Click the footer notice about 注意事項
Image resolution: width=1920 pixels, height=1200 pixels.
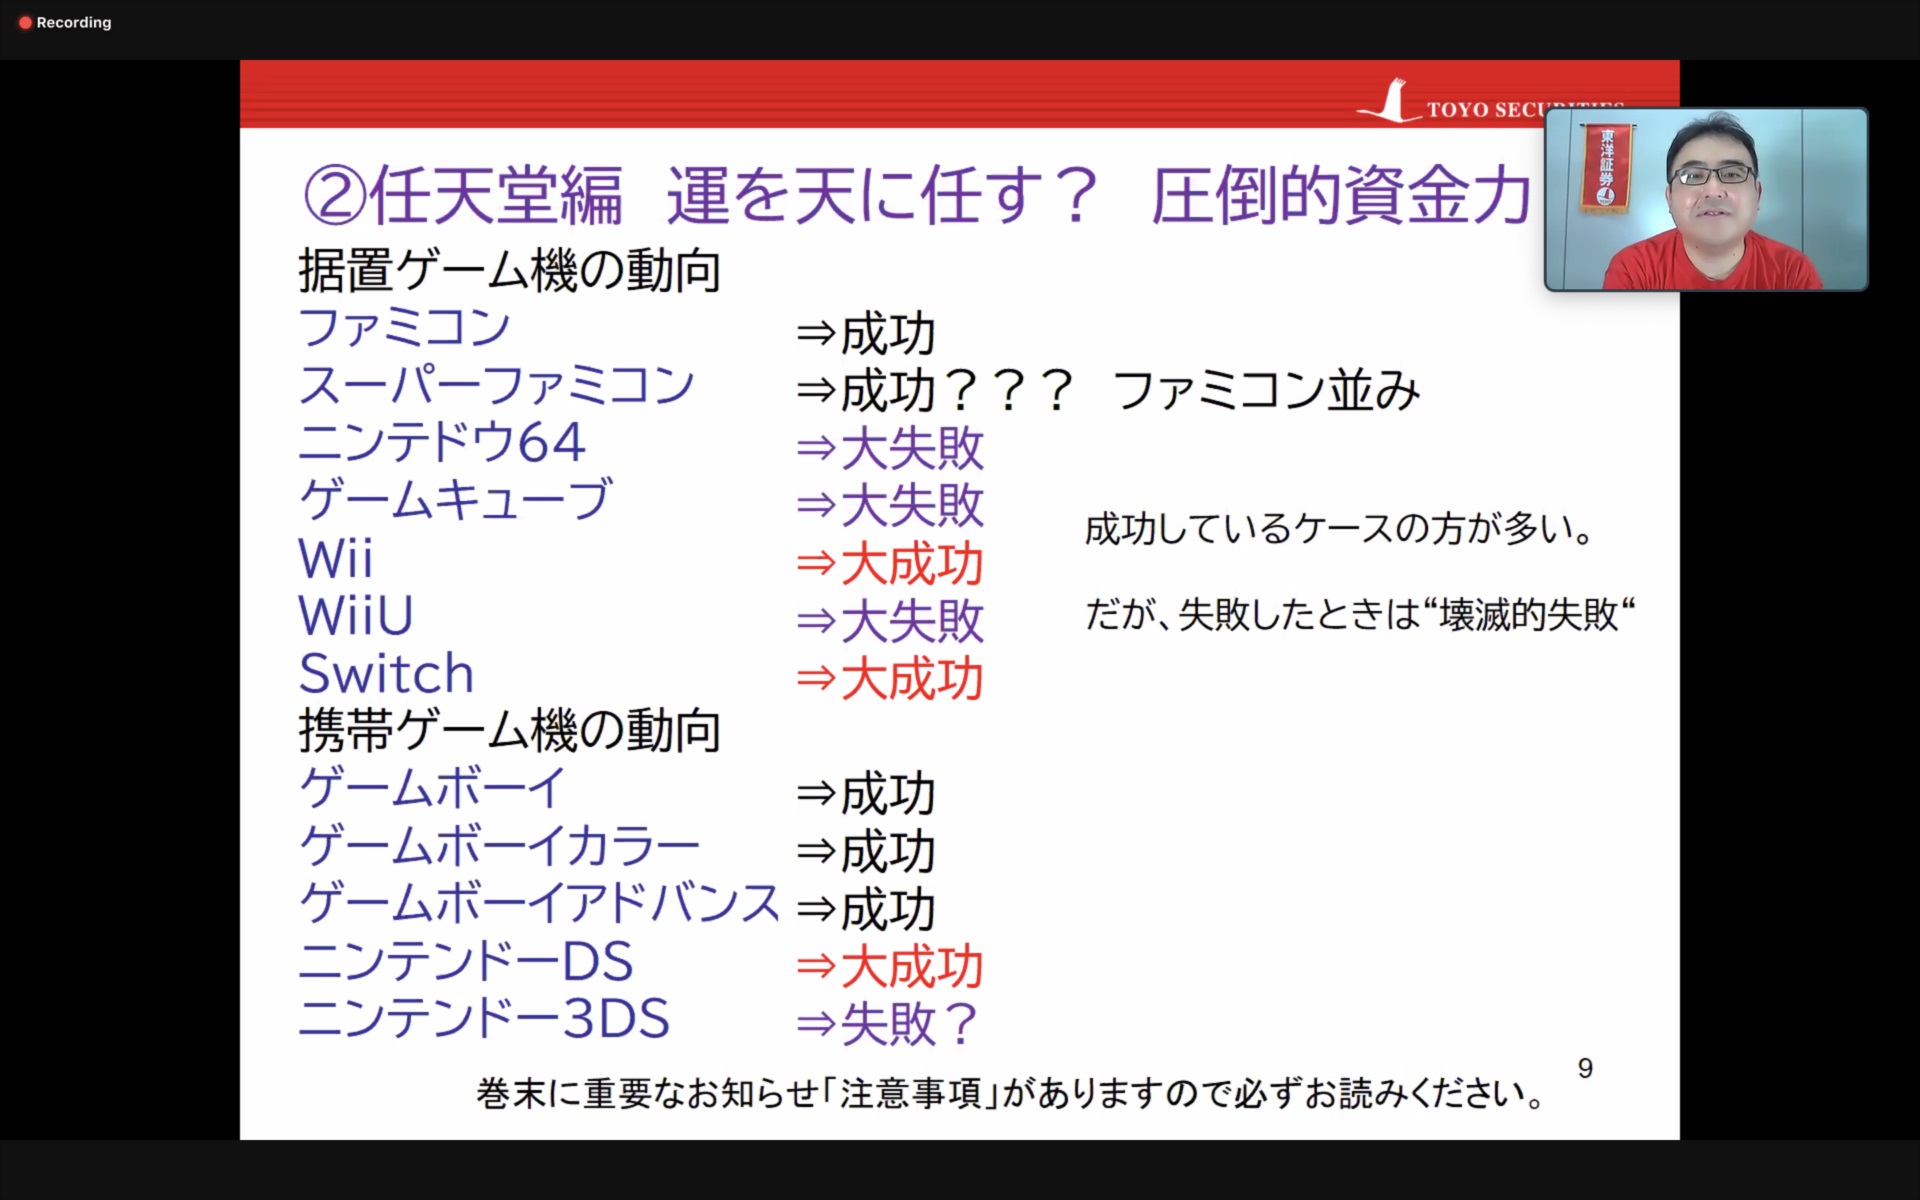coord(1010,1093)
